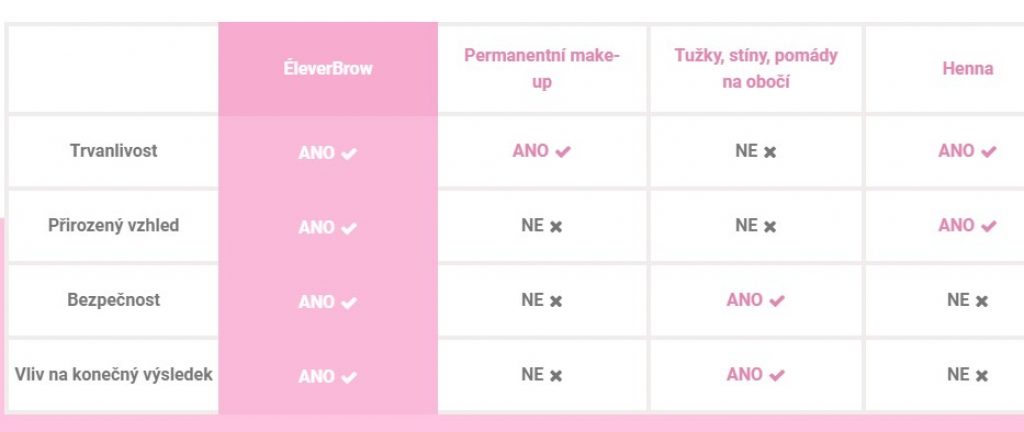This screenshot has height=432, width=1024.
Task: Click the Permanentní make-up Trvanlivost checkmark
Action: coord(563,152)
